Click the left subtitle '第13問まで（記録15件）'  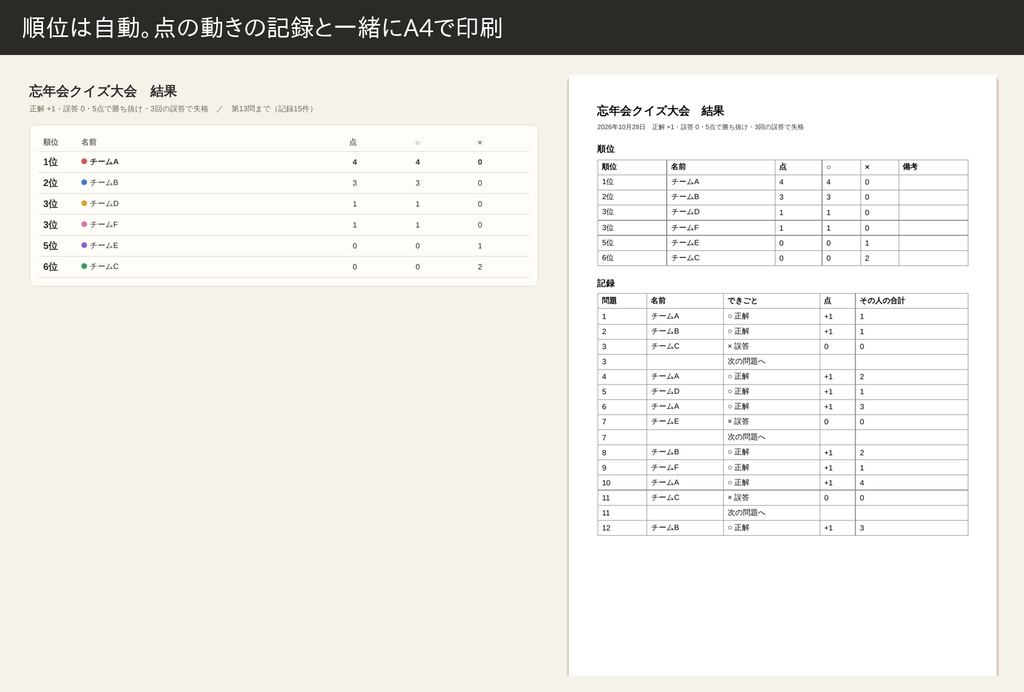(272, 109)
